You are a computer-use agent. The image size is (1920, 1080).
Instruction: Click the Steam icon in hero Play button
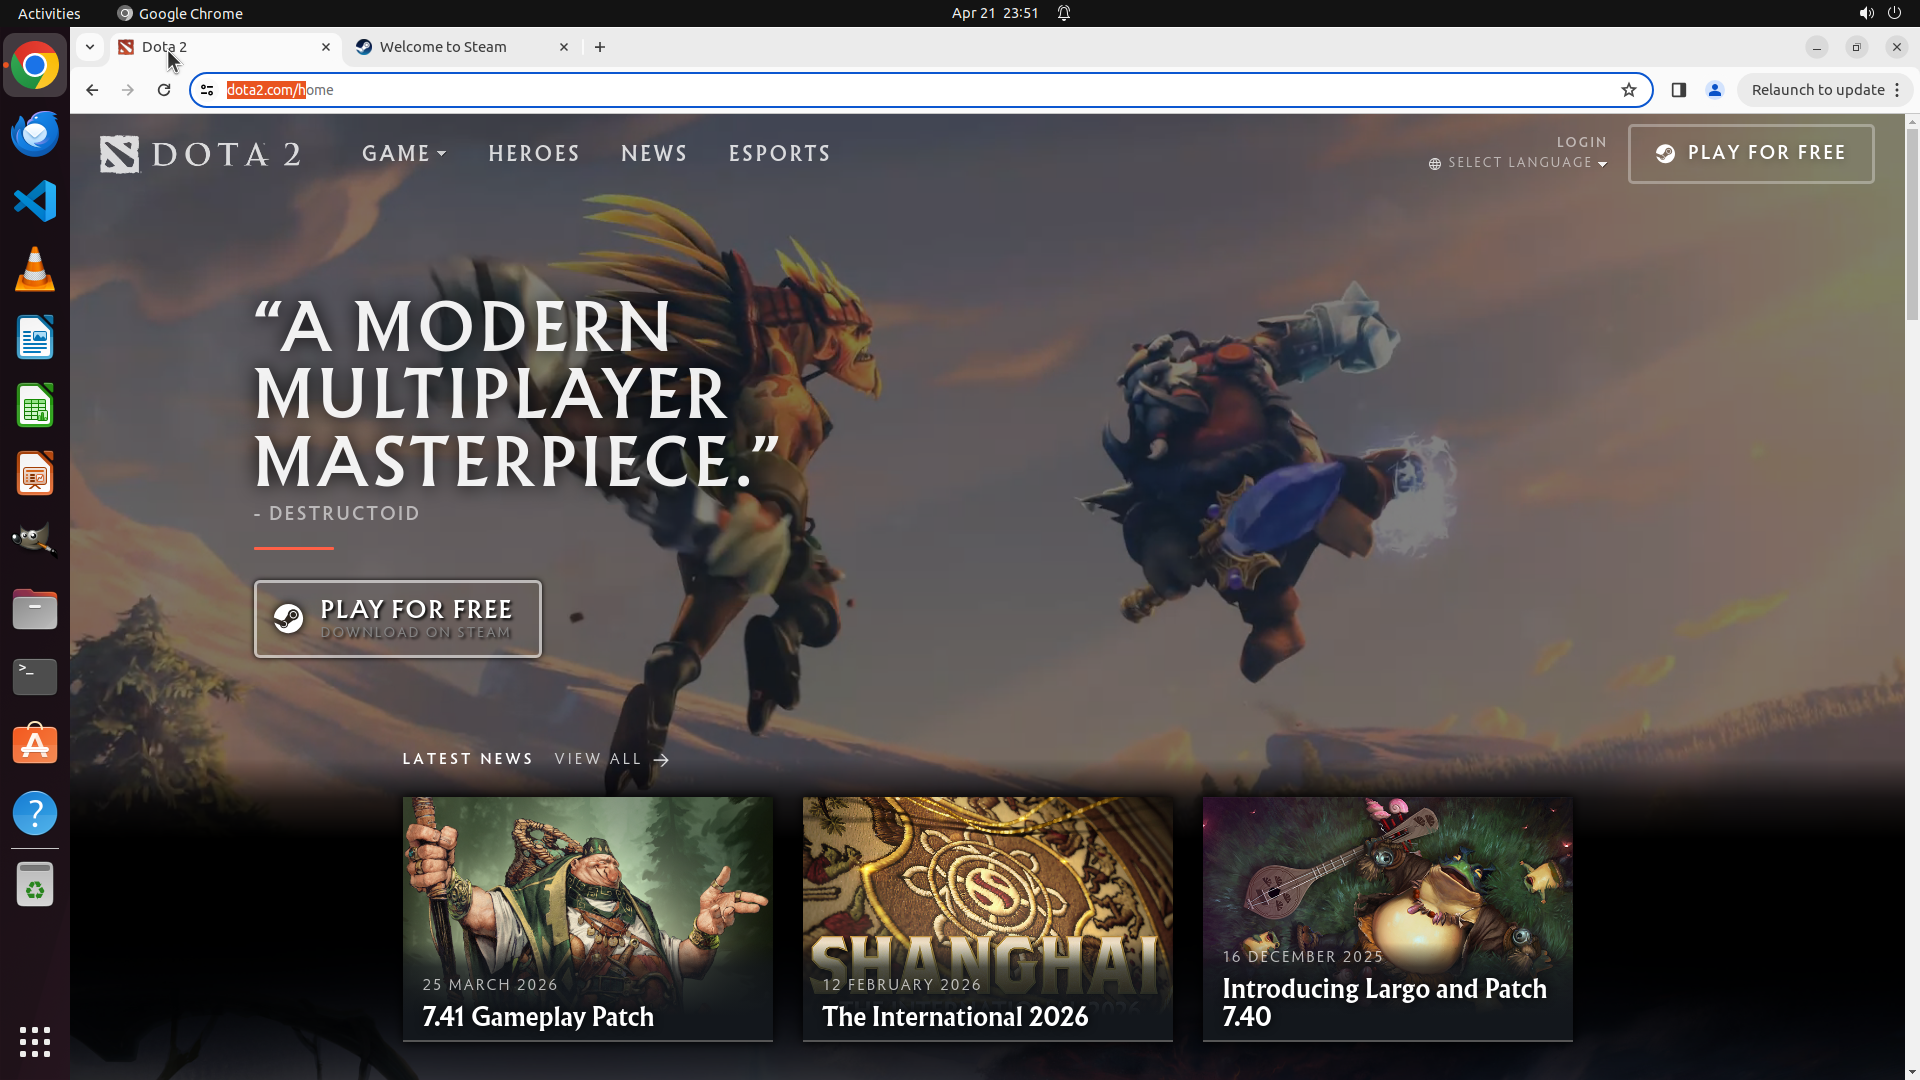click(289, 619)
